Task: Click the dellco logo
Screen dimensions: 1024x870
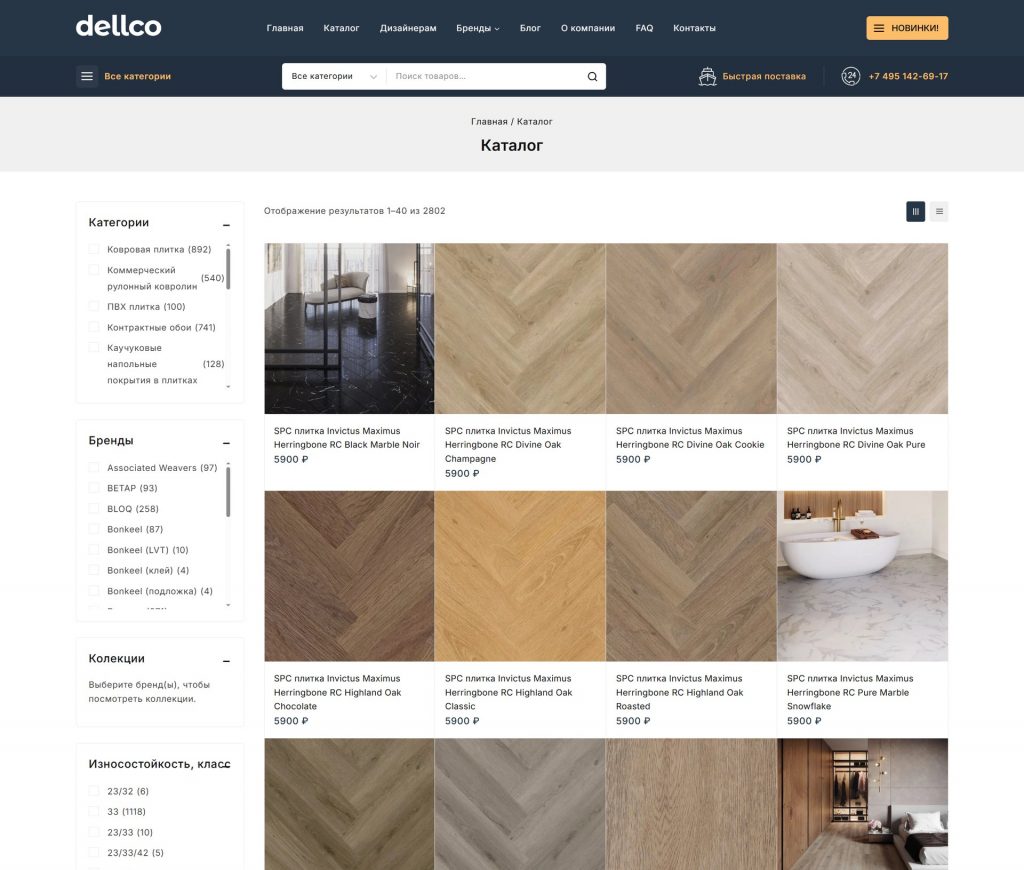Action: [118, 27]
